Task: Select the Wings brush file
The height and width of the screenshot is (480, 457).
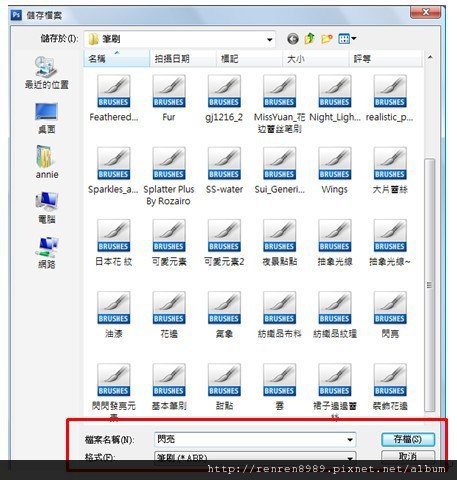Action: point(335,171)
